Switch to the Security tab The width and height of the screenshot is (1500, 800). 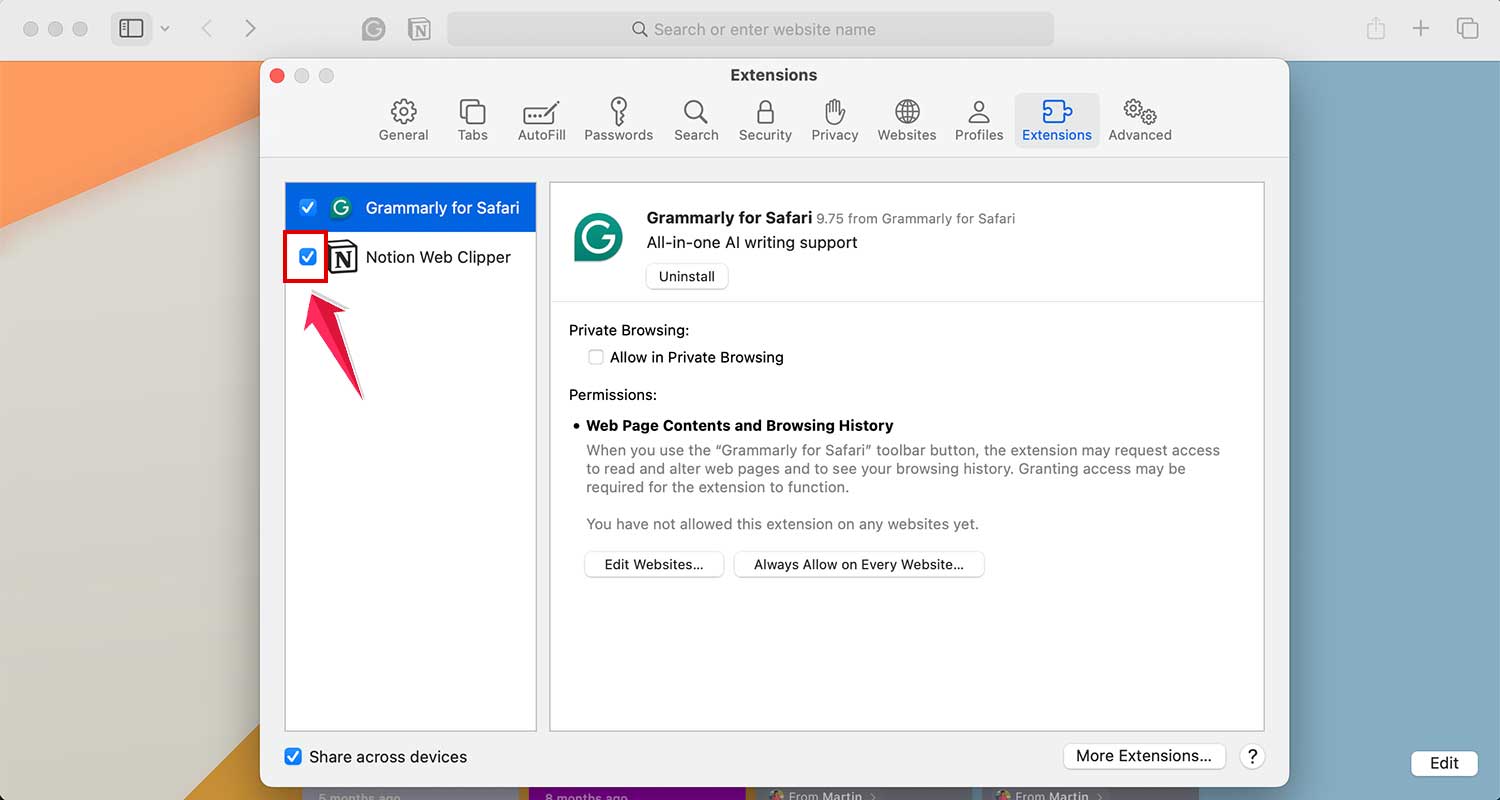tap(764, 120)
